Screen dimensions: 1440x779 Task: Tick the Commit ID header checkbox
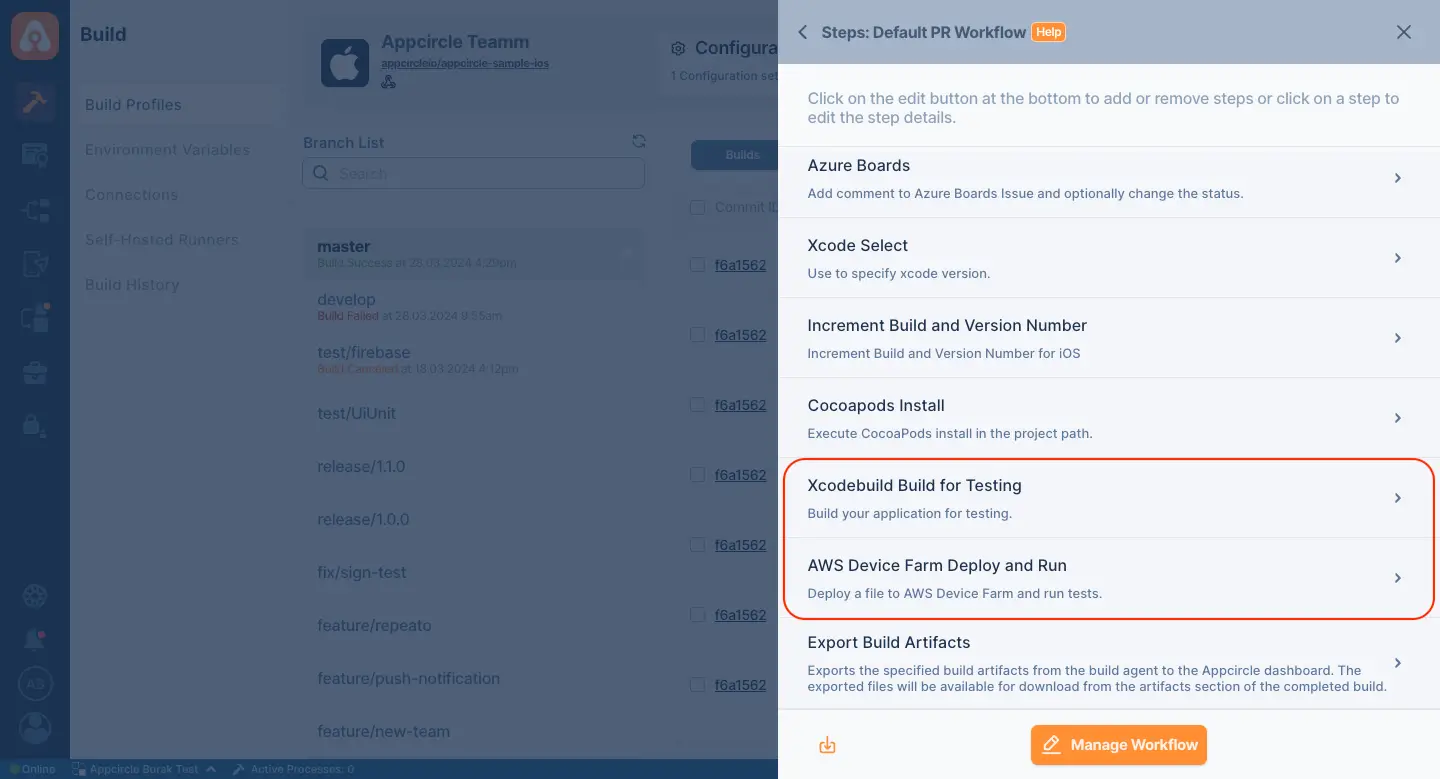tap(697, 207)
